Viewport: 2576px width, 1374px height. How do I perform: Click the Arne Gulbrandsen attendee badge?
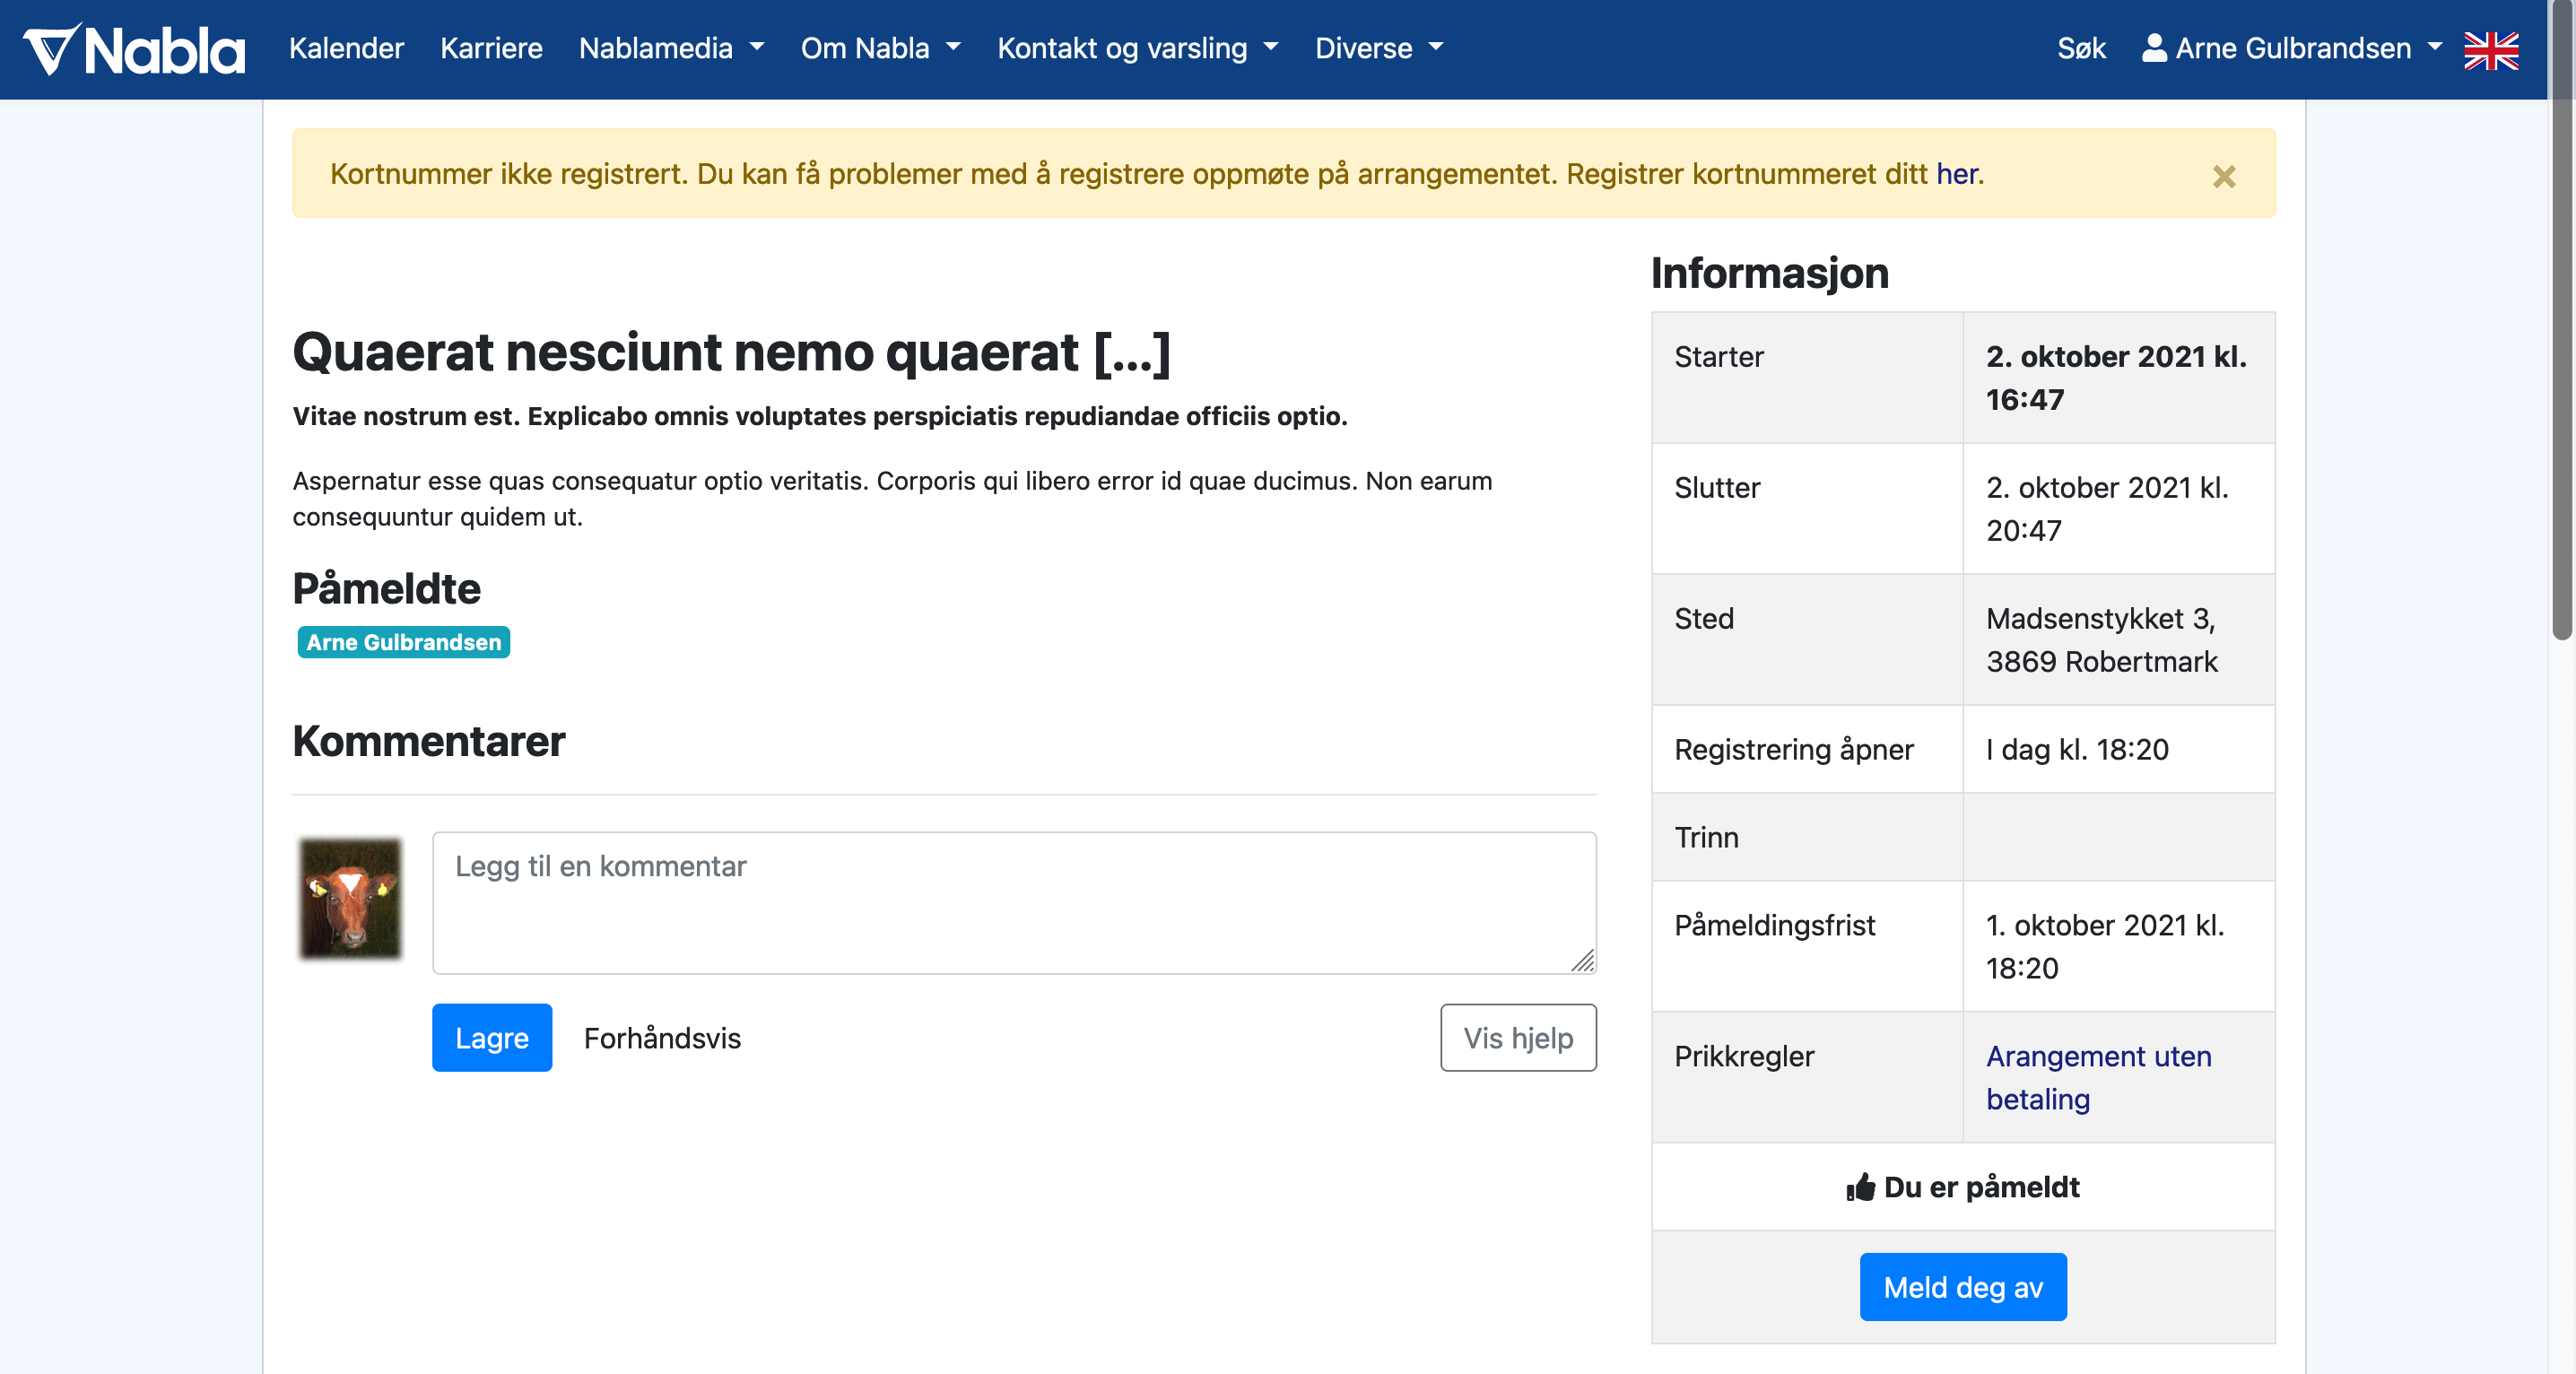click(x=403, y=643)
